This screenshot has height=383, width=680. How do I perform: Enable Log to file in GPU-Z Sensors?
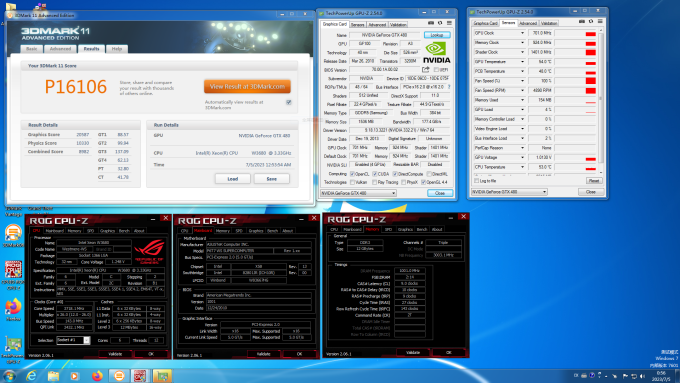point(476,181)
